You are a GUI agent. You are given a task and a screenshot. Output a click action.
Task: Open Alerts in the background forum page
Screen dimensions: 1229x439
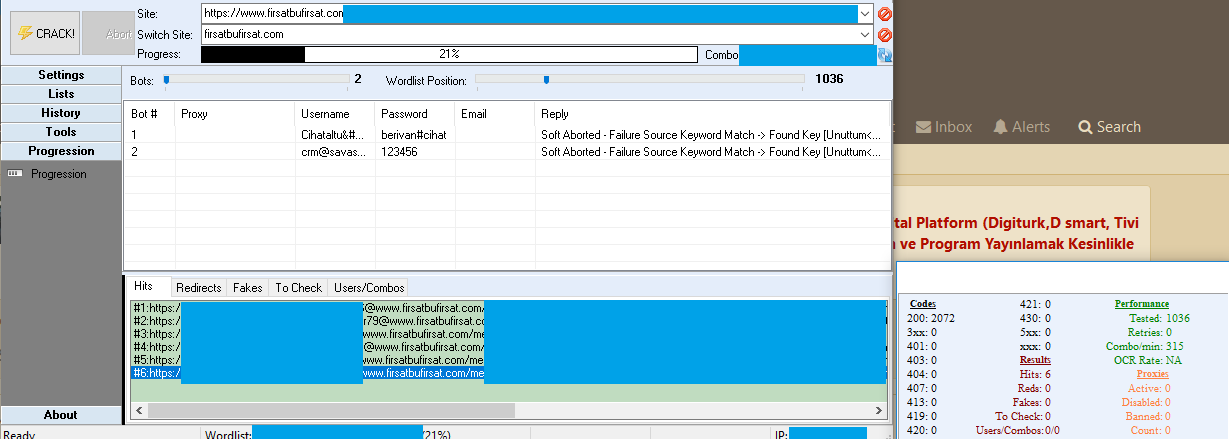(x=1021, y=127)
